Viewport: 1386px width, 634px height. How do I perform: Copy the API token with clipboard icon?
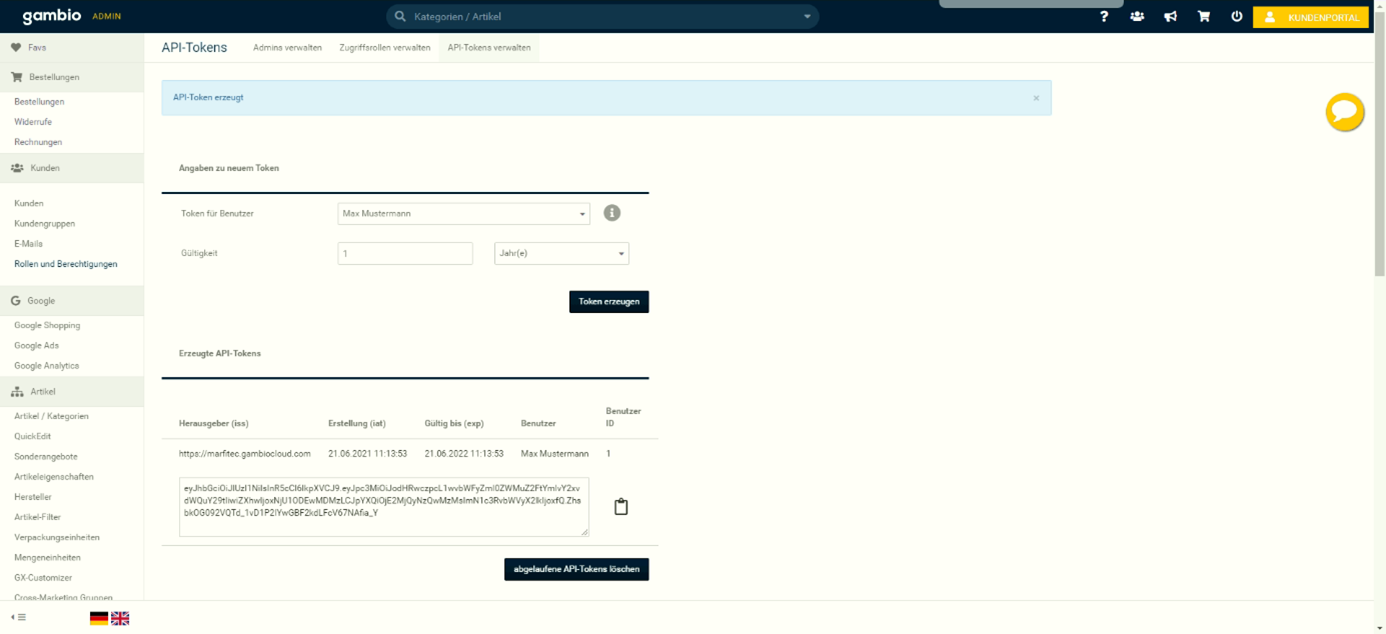point(621,507)
